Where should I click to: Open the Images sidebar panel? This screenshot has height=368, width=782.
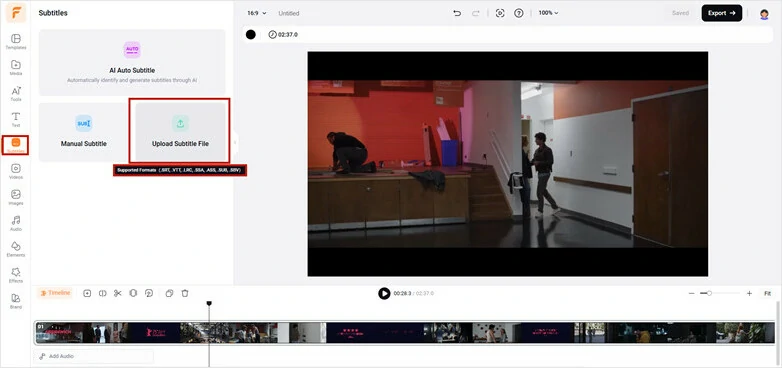coord(15,197)
